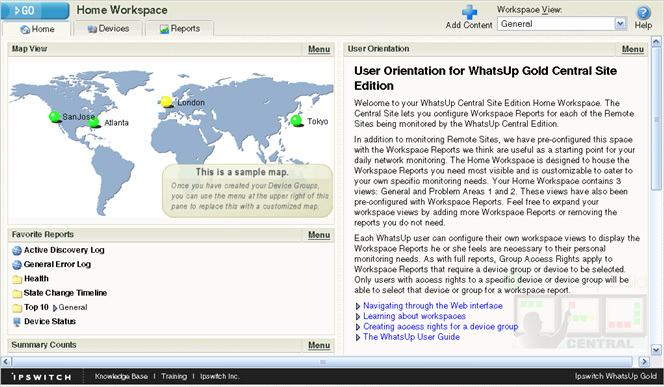Open Creating access rights for a device group
The height and width of the screenshot is (387, 664).
(440, 326)
